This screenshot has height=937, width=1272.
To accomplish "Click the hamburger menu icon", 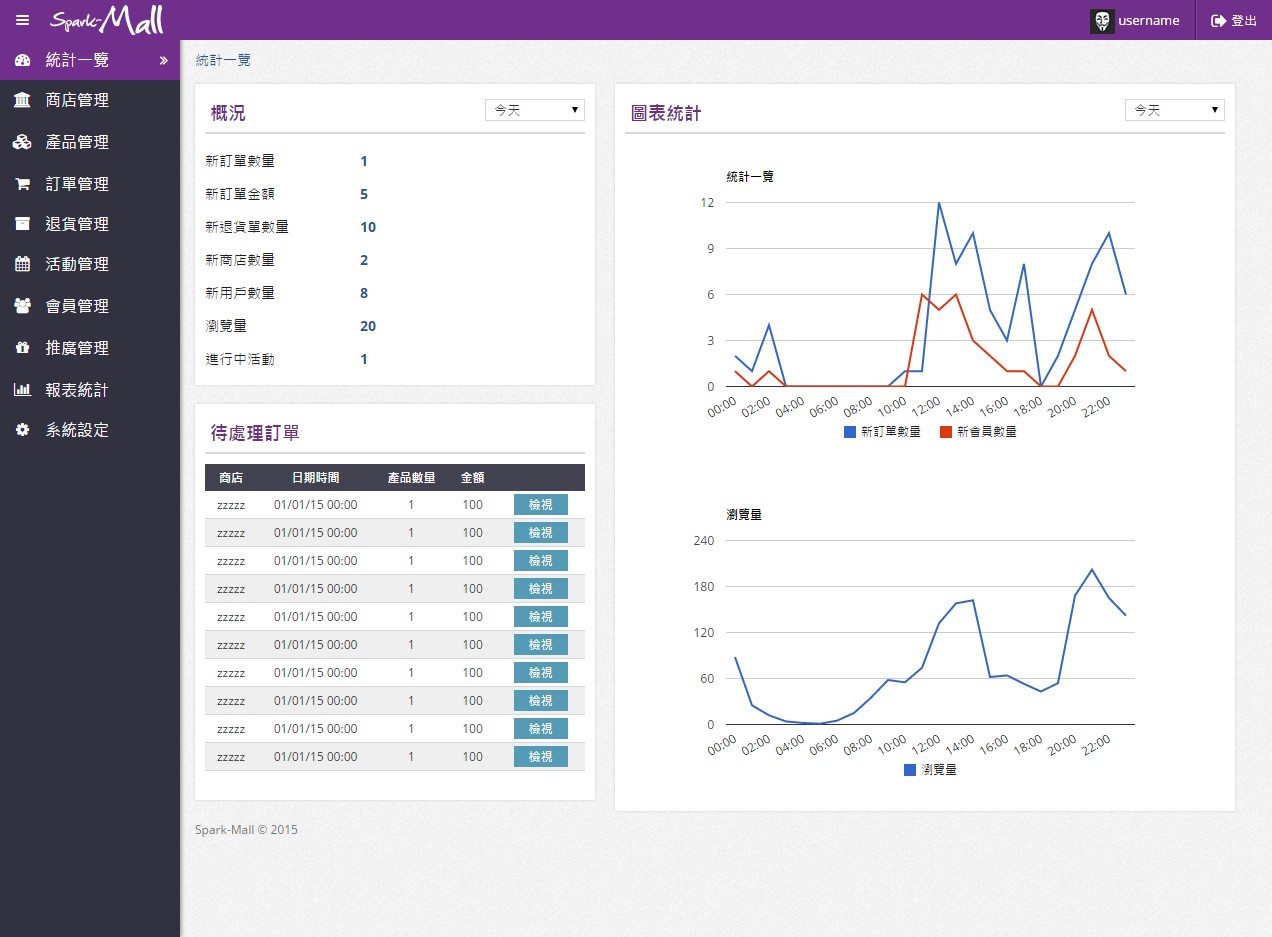I will point(22,20).
